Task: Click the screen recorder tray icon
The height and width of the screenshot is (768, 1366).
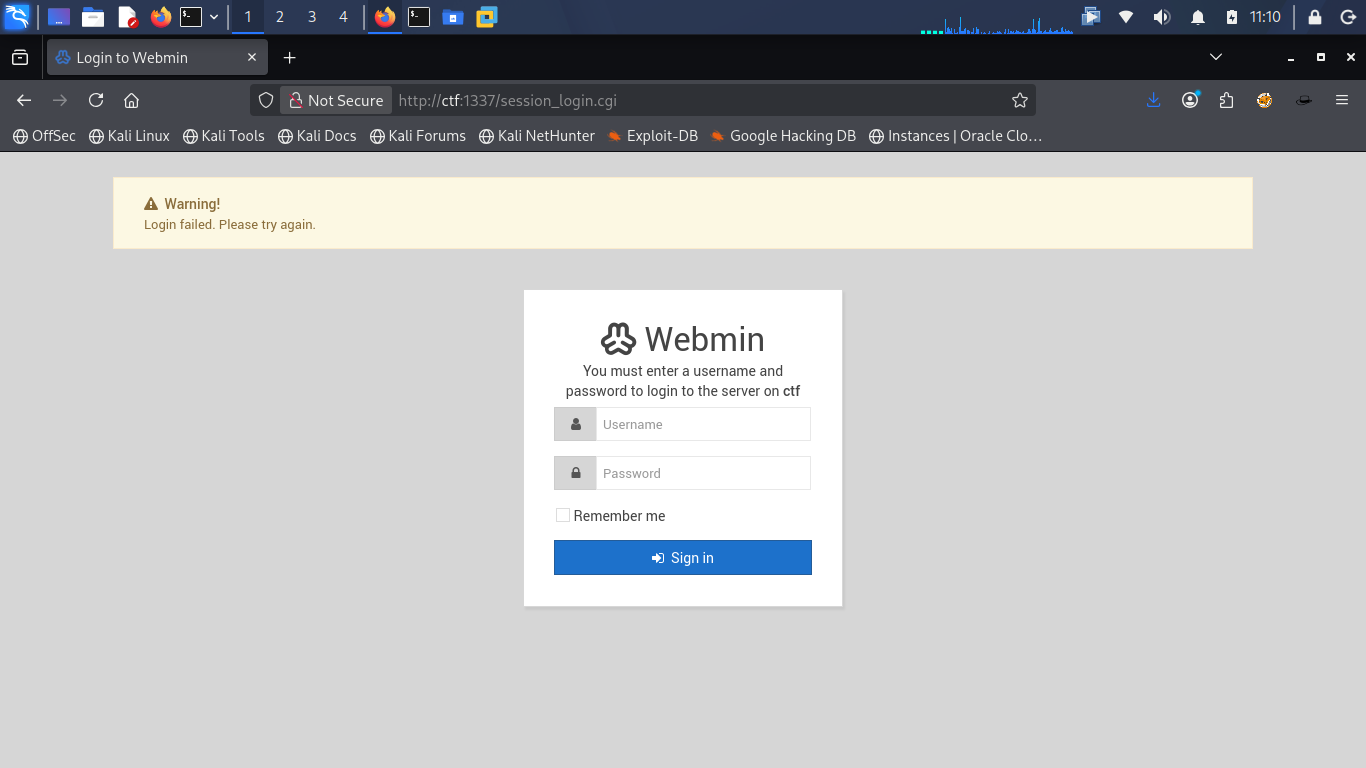Action: click(x=1091, y=17)
